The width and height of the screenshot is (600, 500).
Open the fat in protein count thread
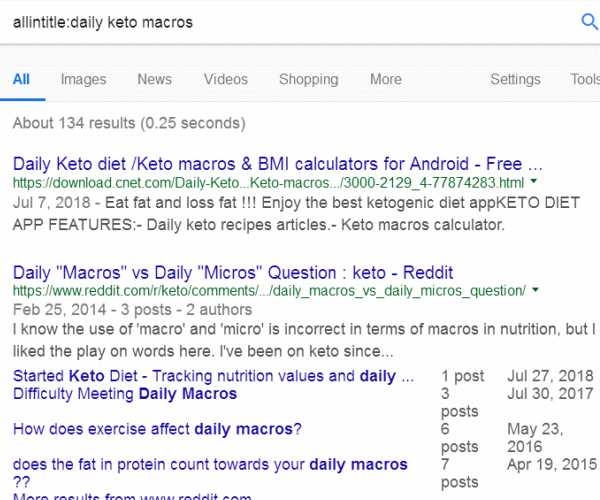coord(210,465)
